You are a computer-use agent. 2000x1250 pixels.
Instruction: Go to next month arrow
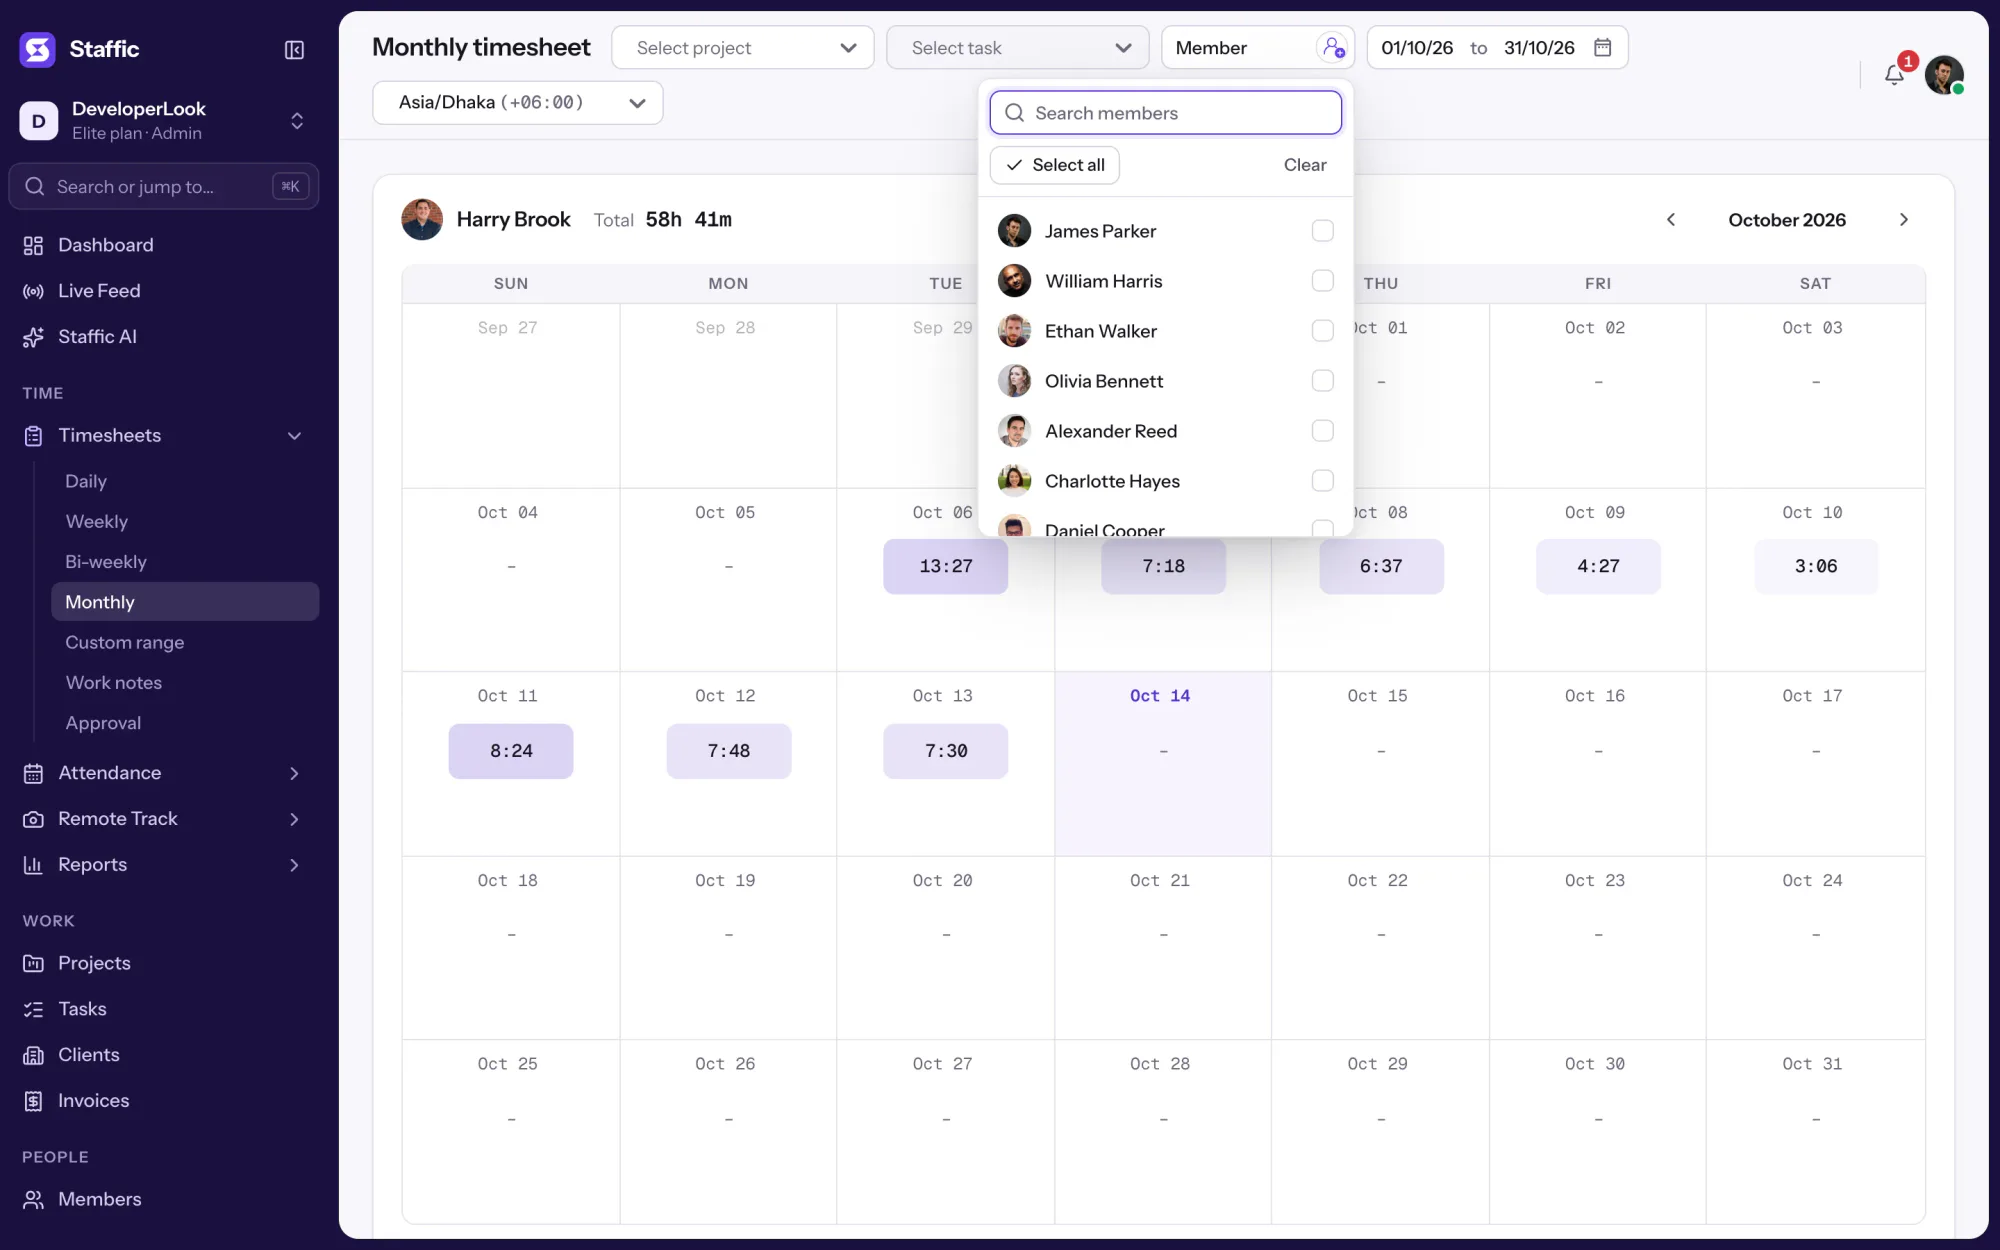1904,220
